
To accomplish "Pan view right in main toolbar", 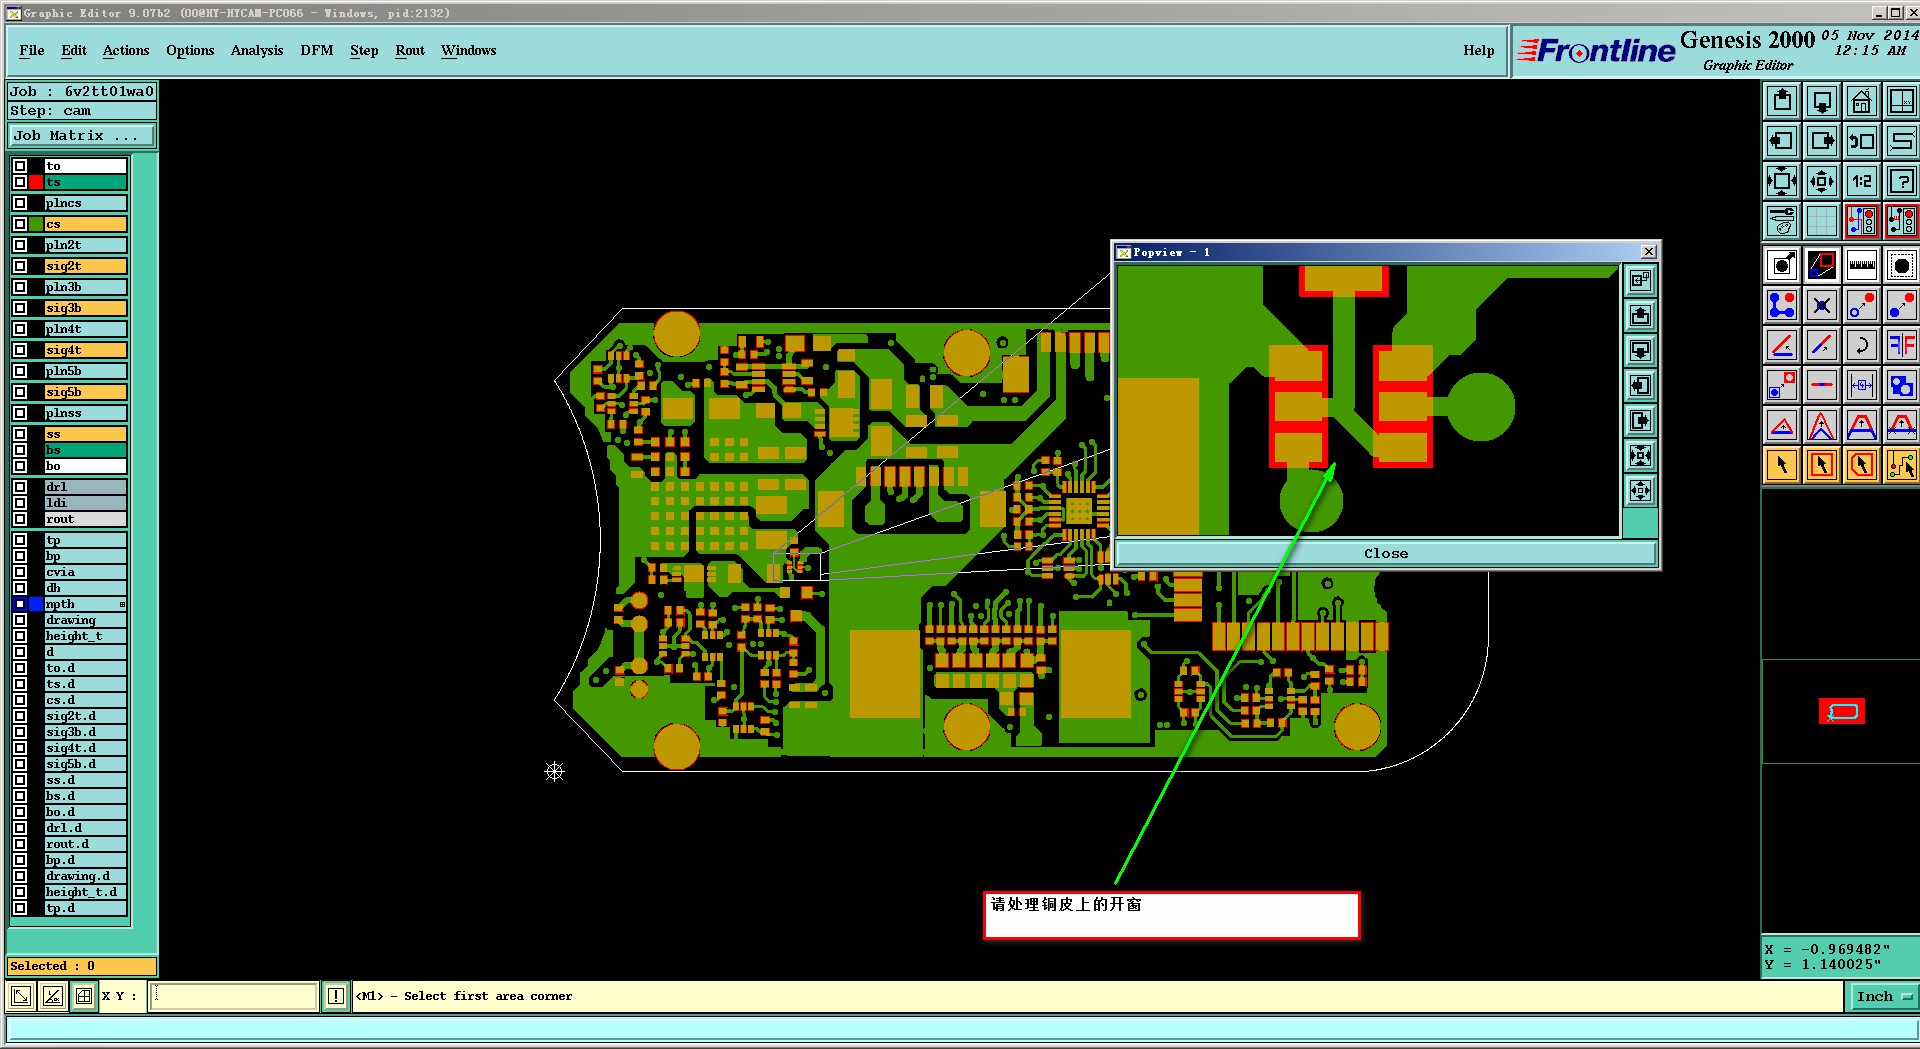I will (x=1822, y=141).
